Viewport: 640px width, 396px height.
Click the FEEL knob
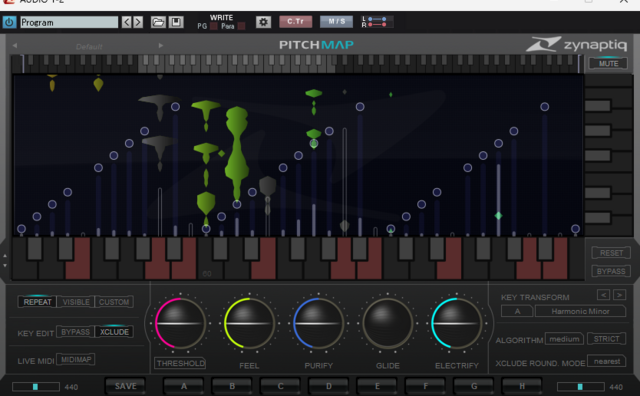(x=249, y=323)
